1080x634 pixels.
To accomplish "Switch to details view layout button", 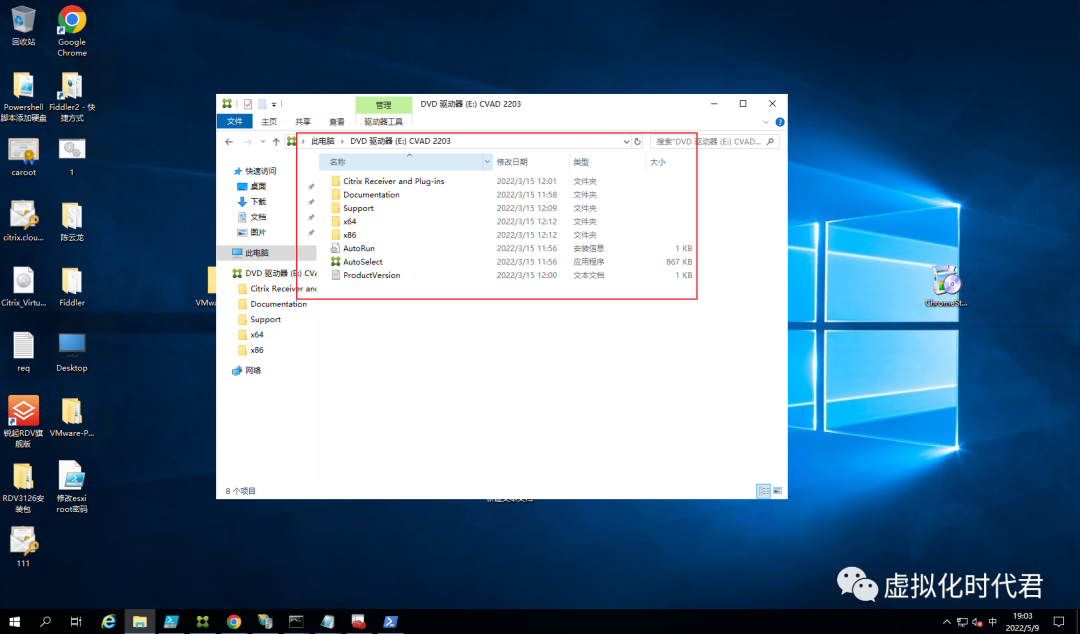I will click(763, 491).
